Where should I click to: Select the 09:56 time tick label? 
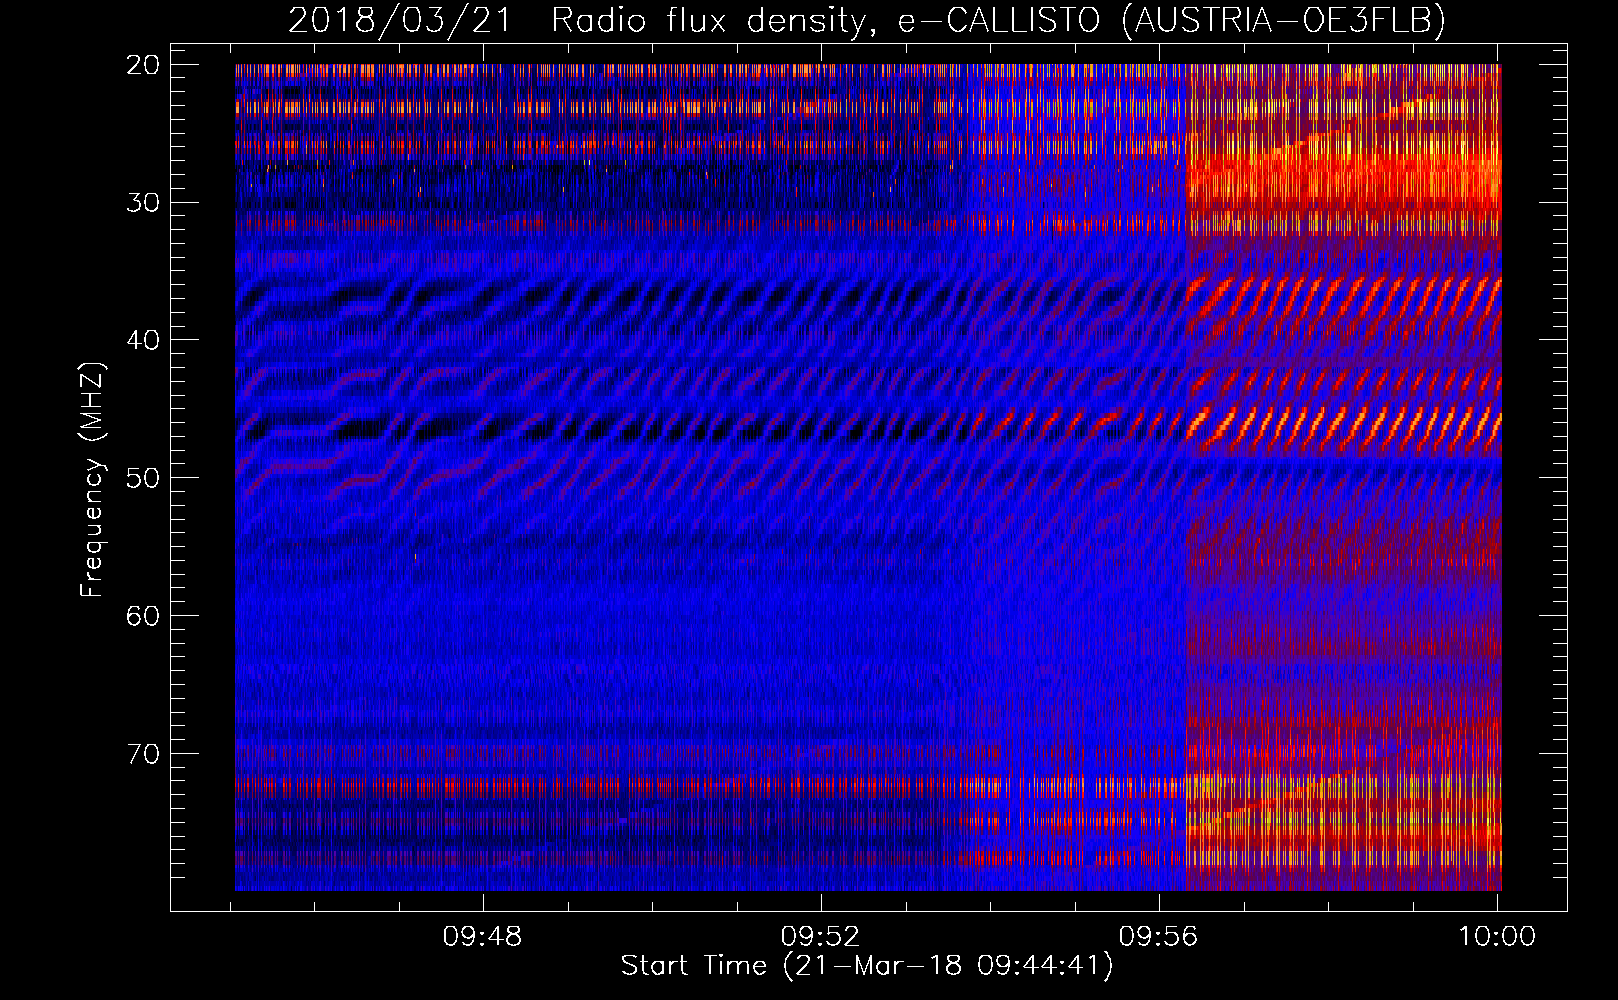click(1158, 937)
